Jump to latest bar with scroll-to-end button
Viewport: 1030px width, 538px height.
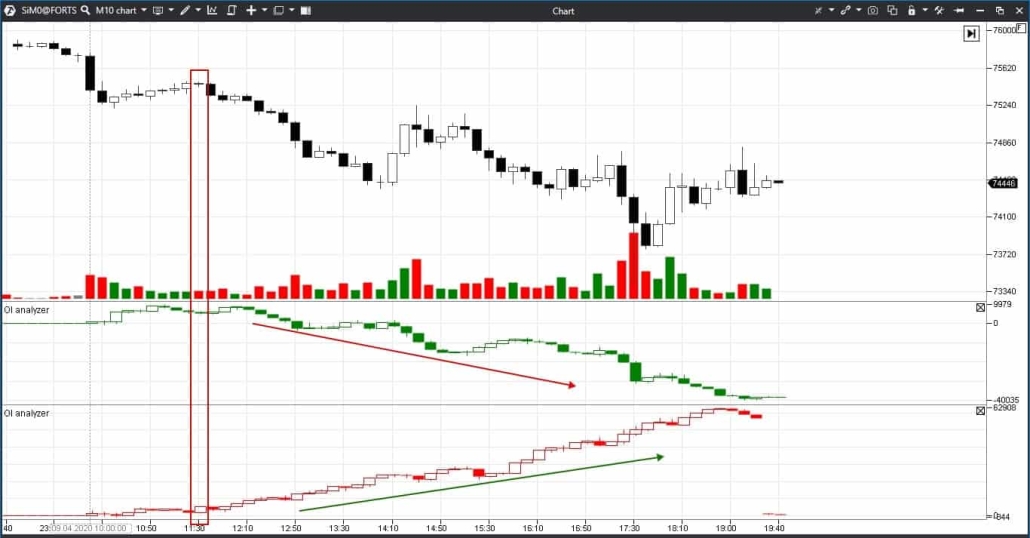pyautogui.click(x=971, y=34)
